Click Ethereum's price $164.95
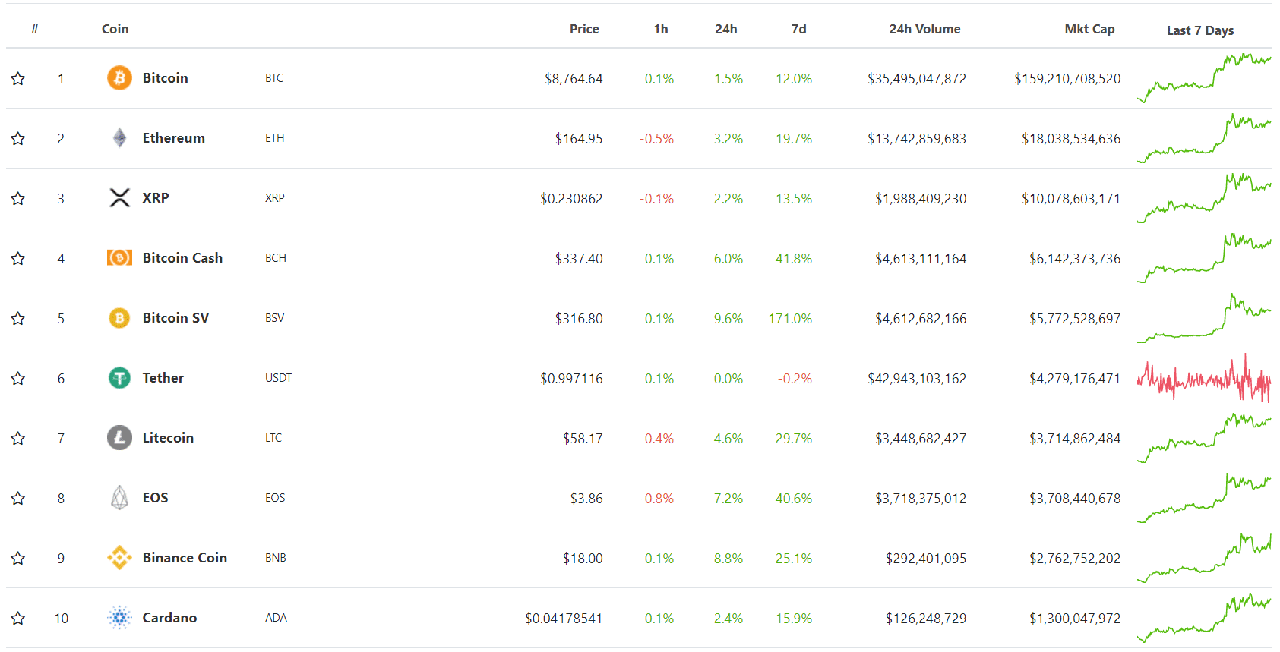 [579, 138]
